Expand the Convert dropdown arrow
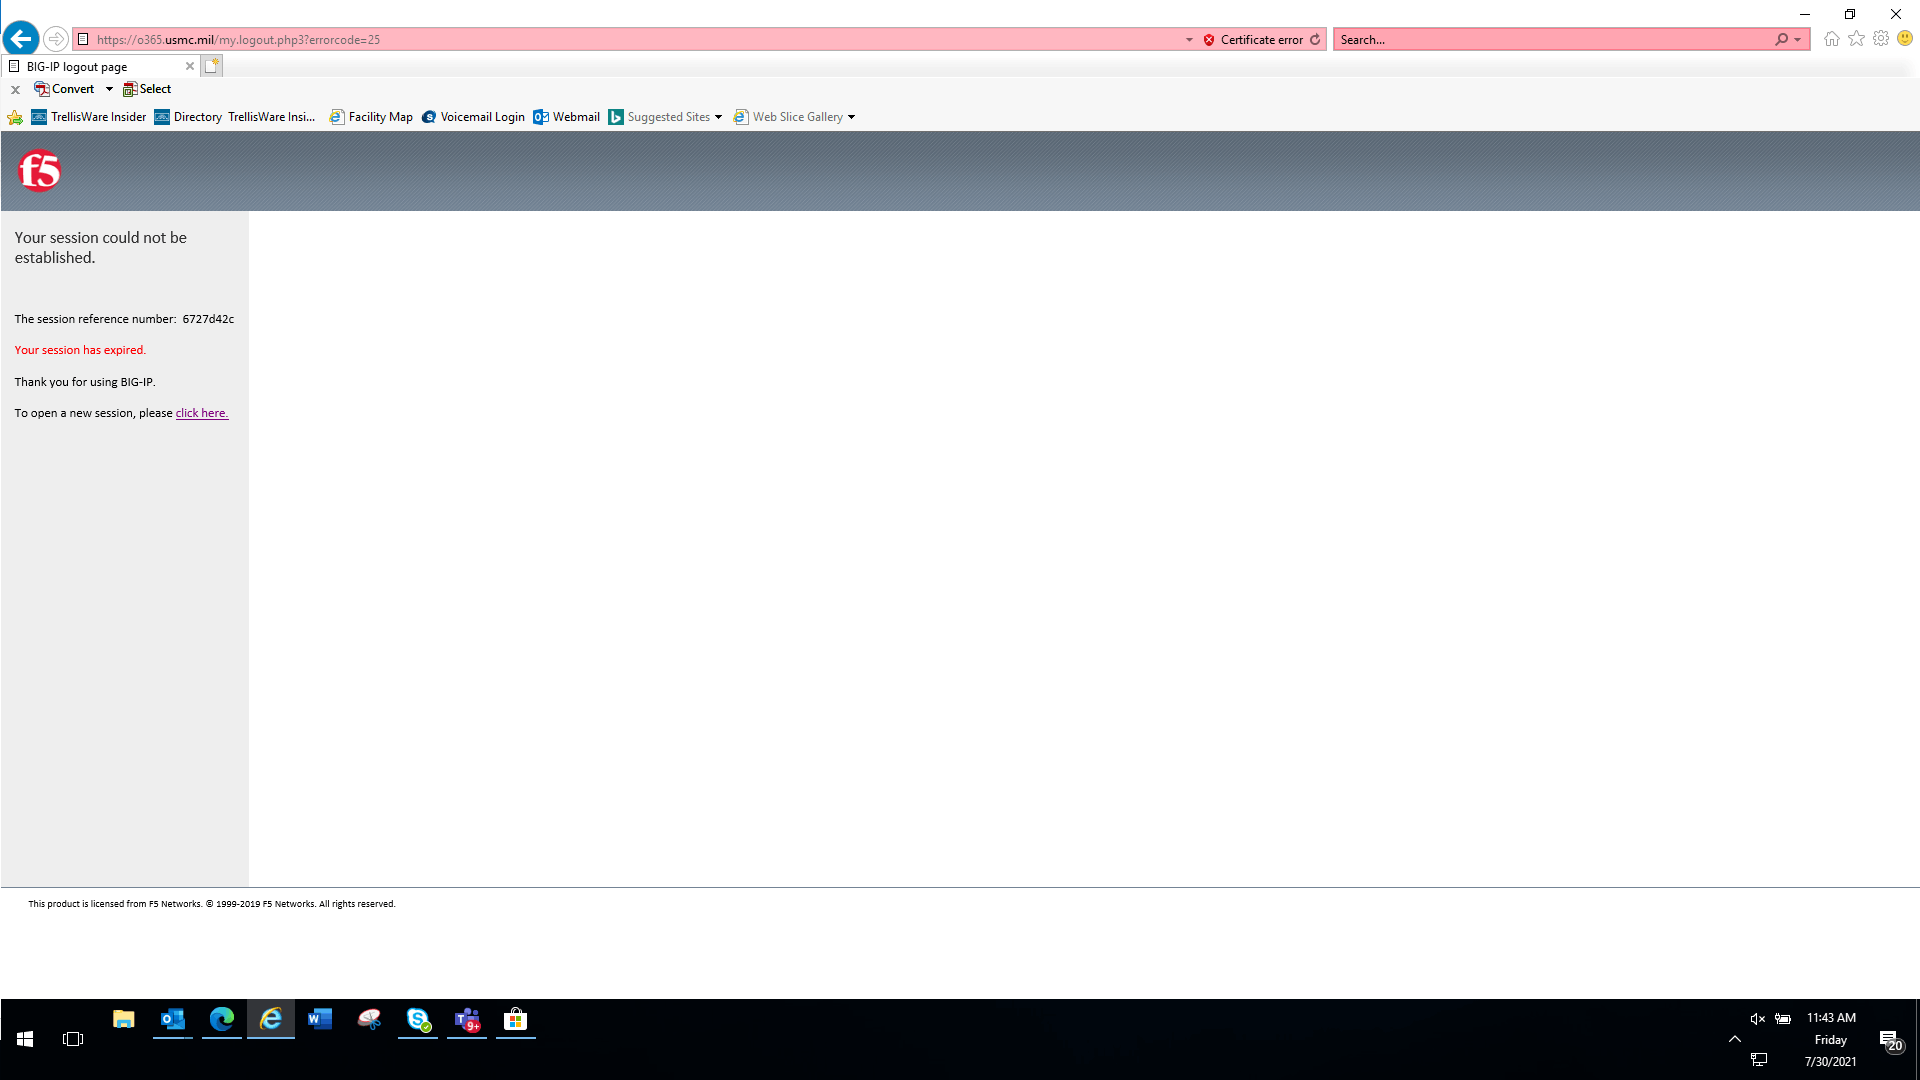This screenshot has width=1920, height=1080. pyautogui.click(x=109, y=89)
